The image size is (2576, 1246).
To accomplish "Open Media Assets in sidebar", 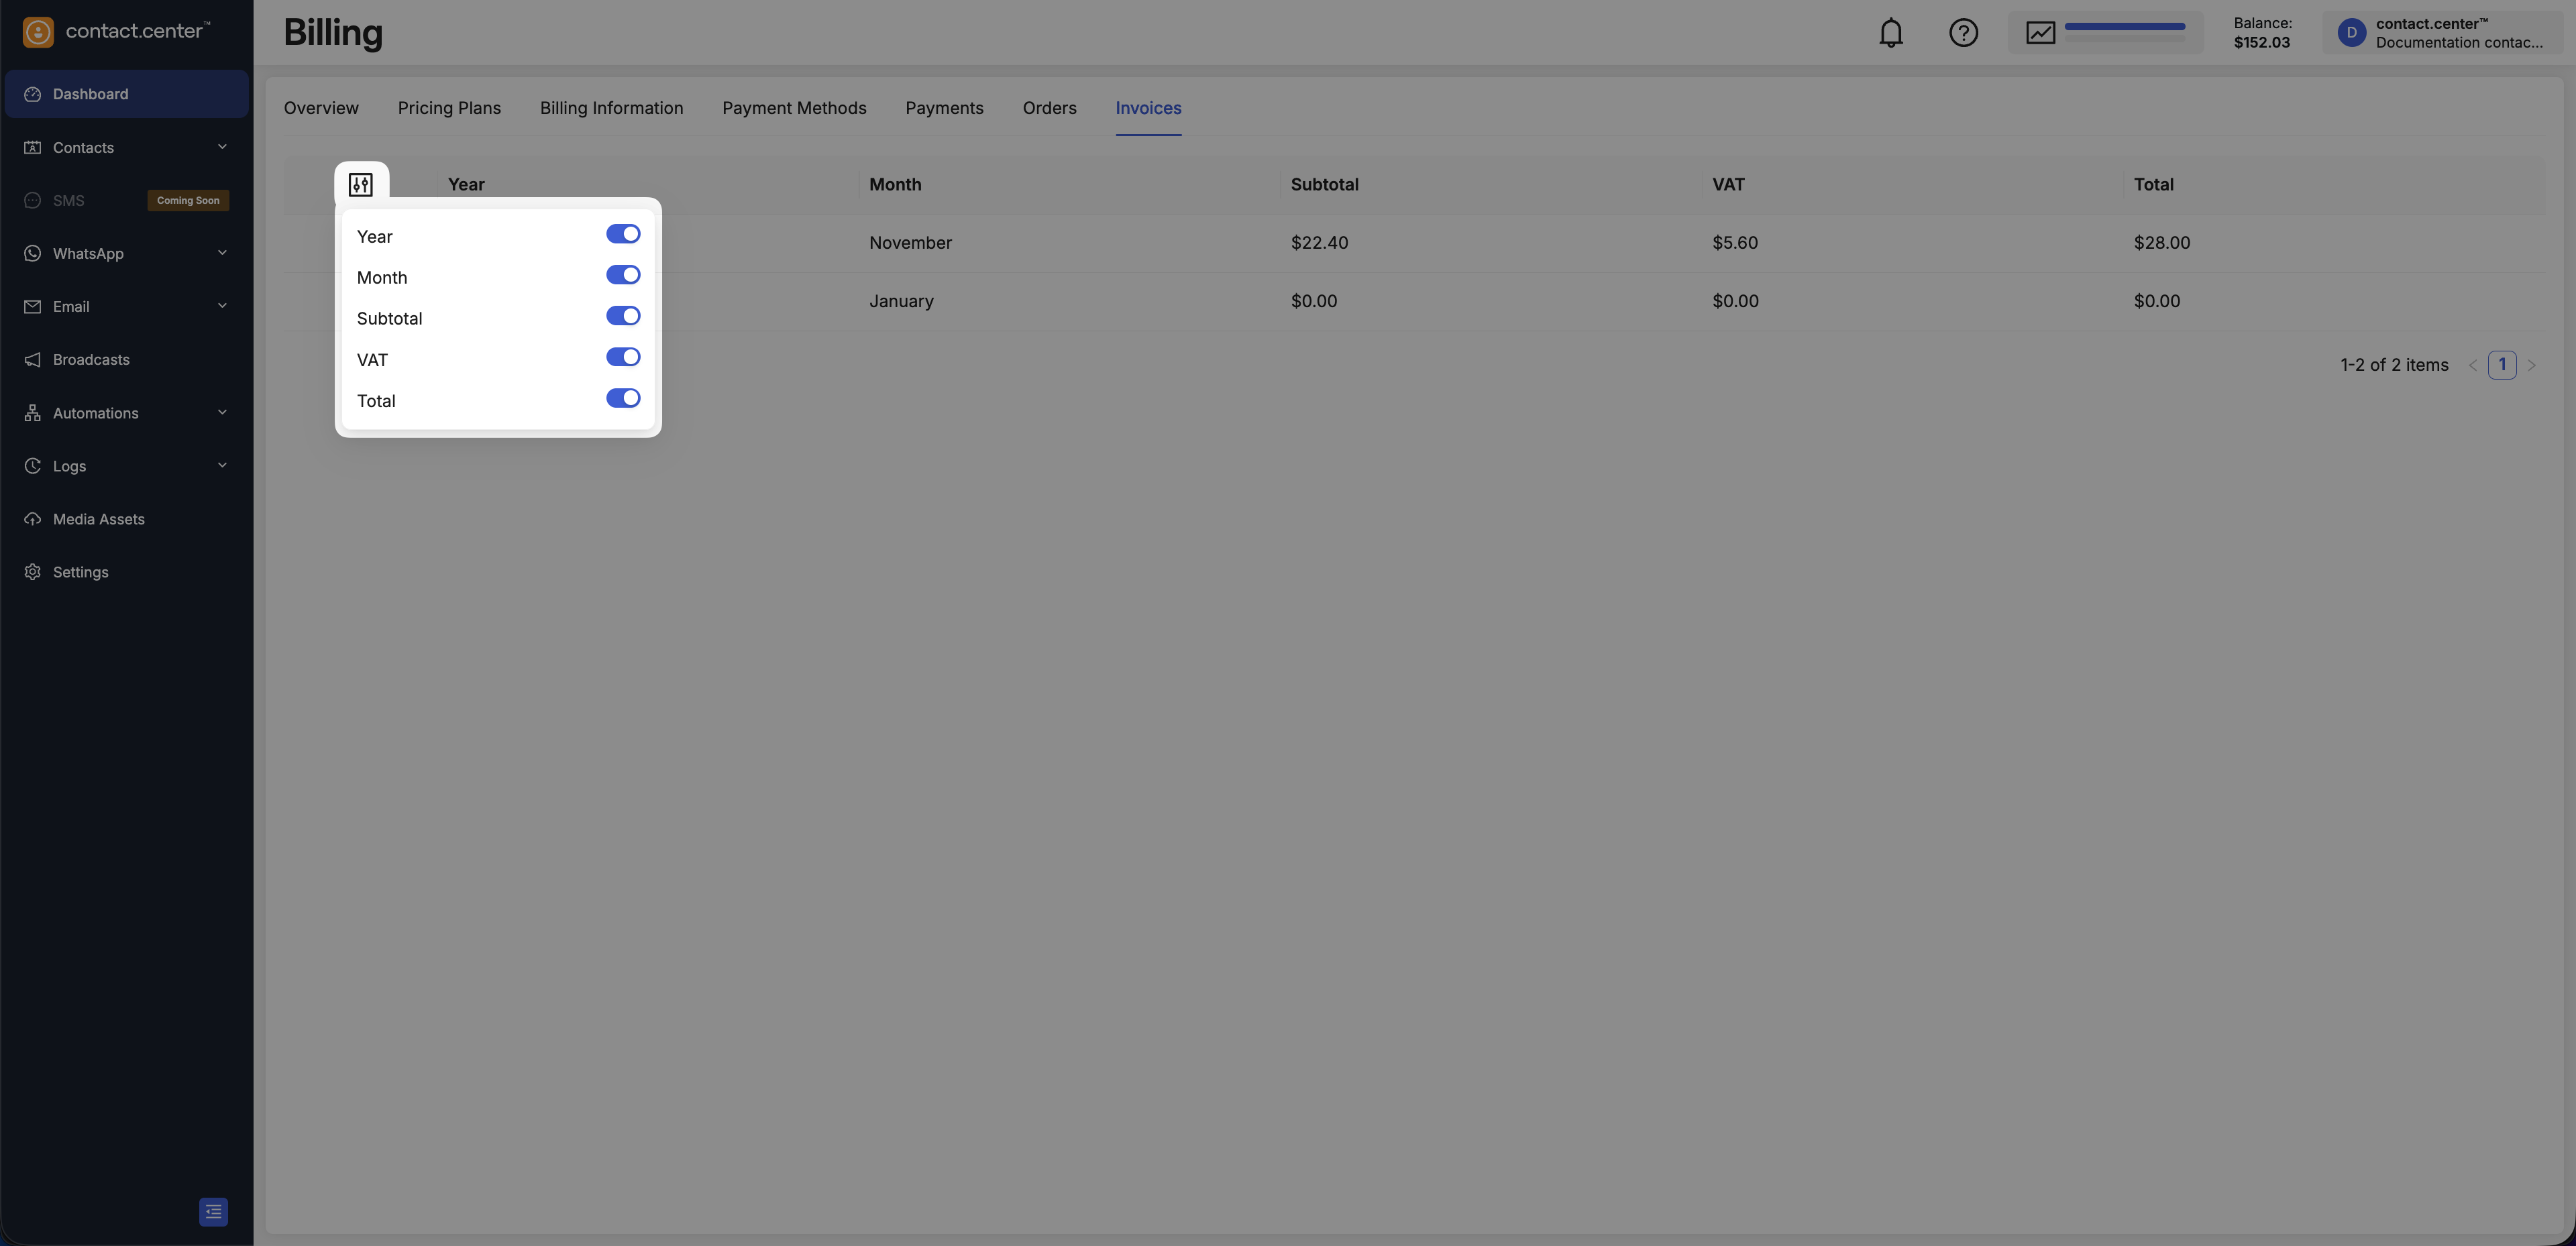I will [98, 519].
